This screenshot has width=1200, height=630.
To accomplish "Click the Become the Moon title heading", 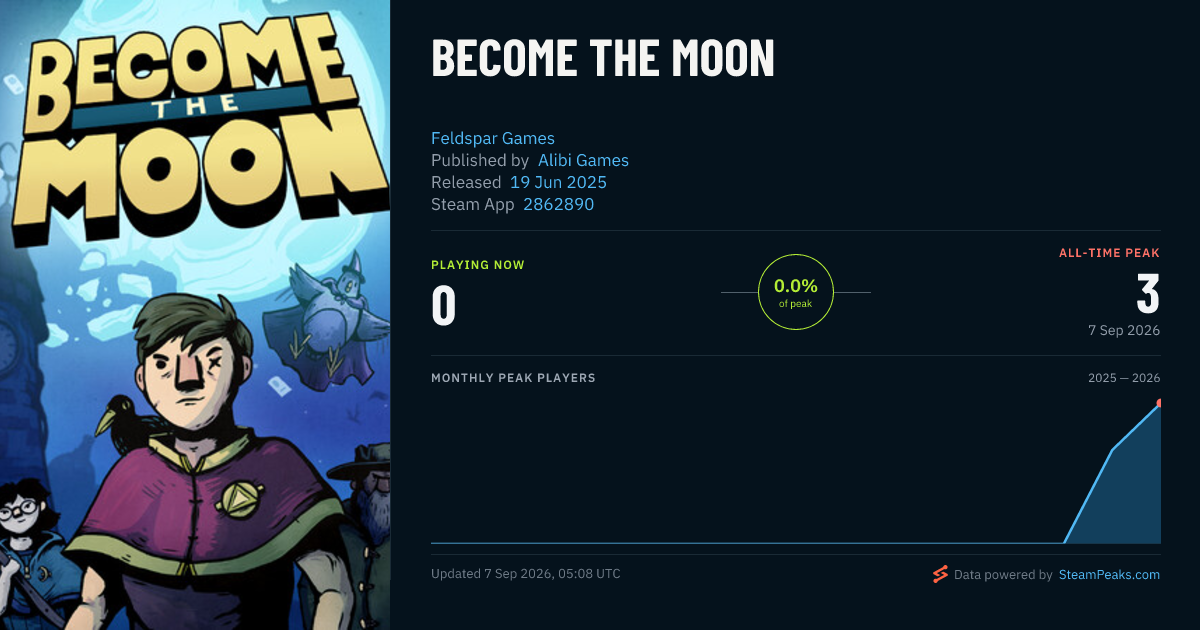I will point(603,60).
